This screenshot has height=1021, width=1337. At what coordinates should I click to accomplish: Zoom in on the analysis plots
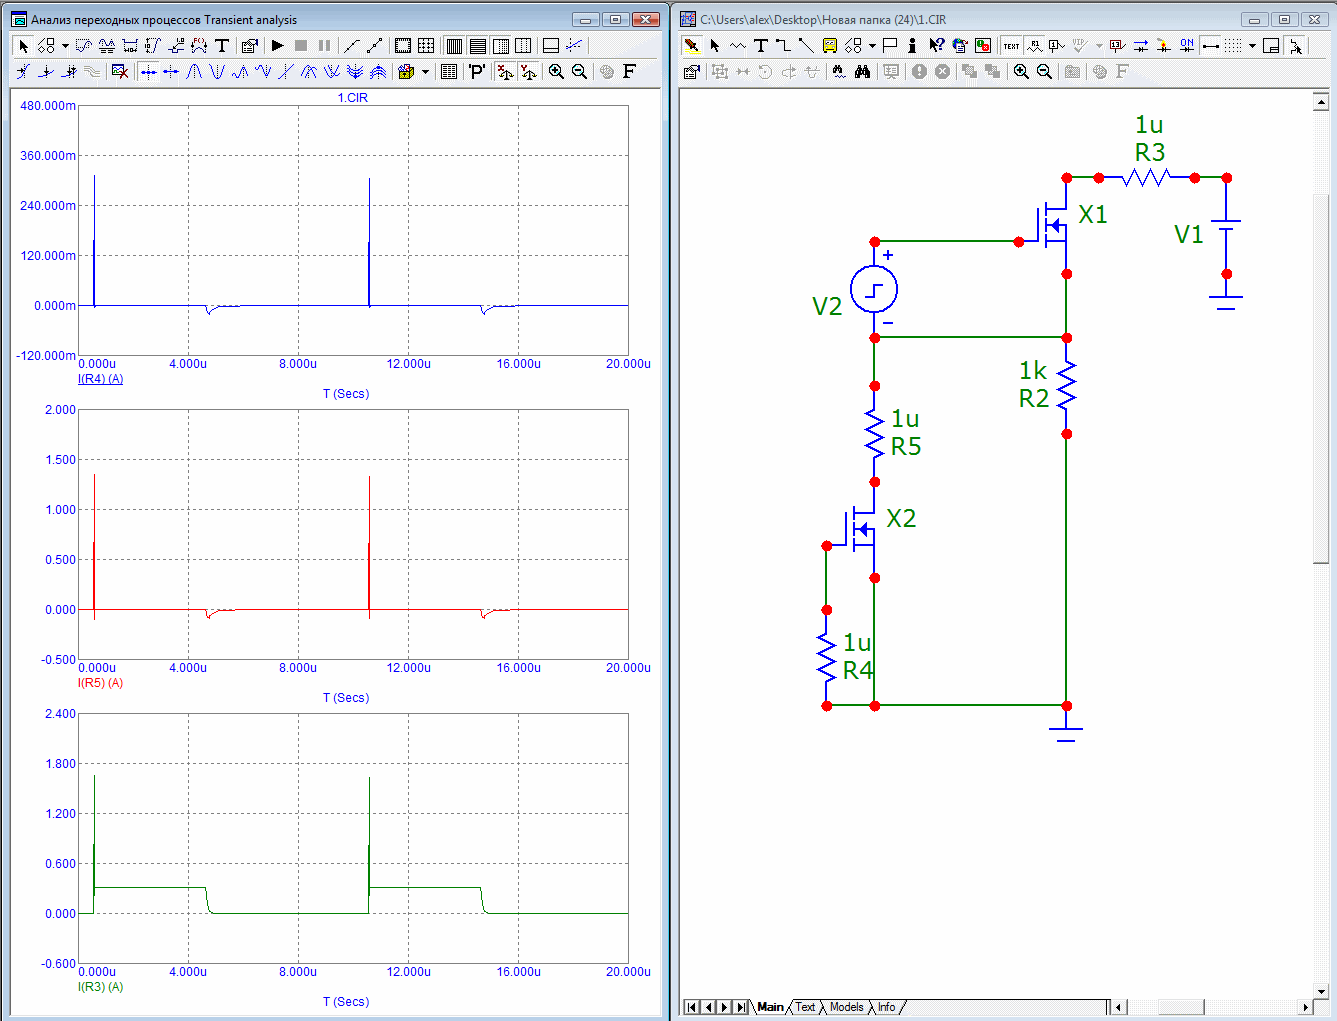click(x=556, y=71)
